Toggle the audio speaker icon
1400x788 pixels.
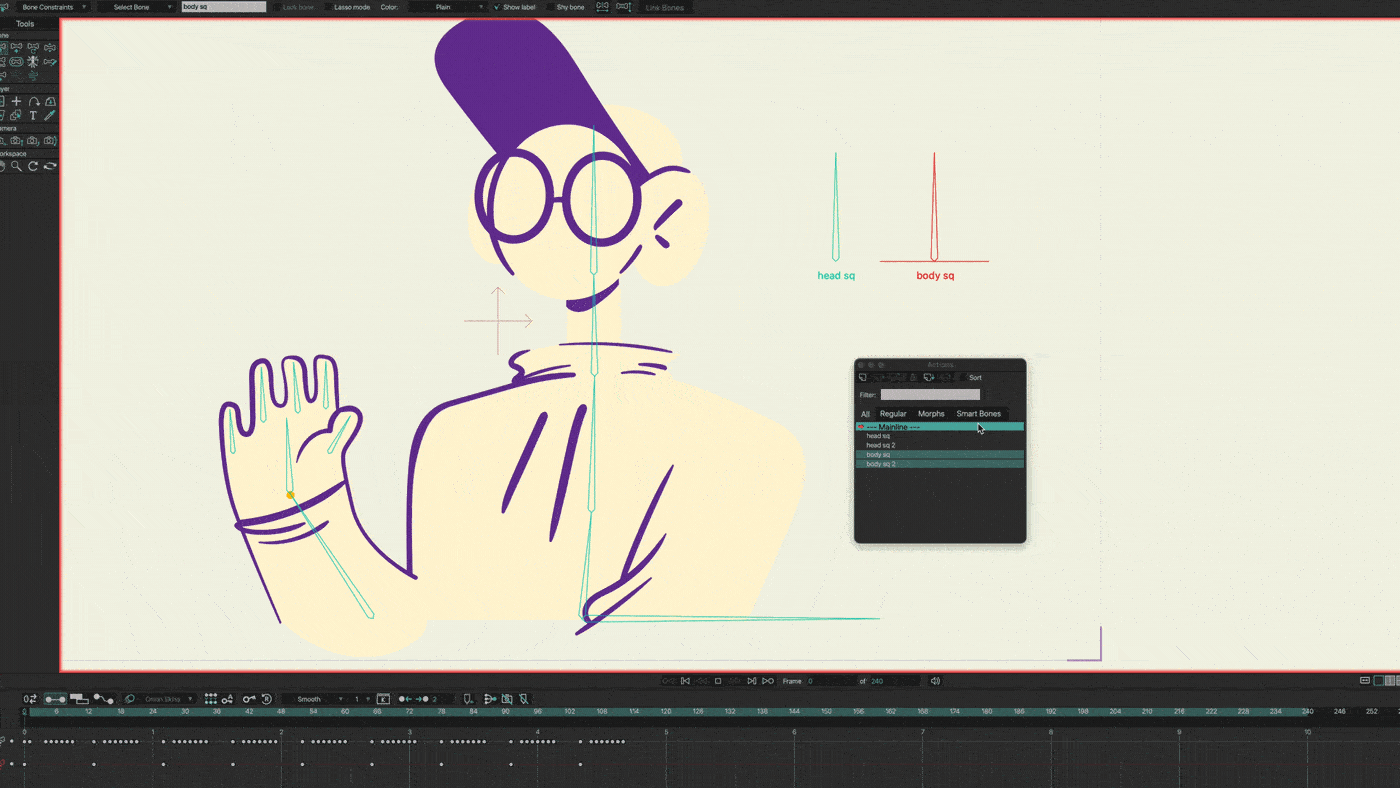click(935, 681)
